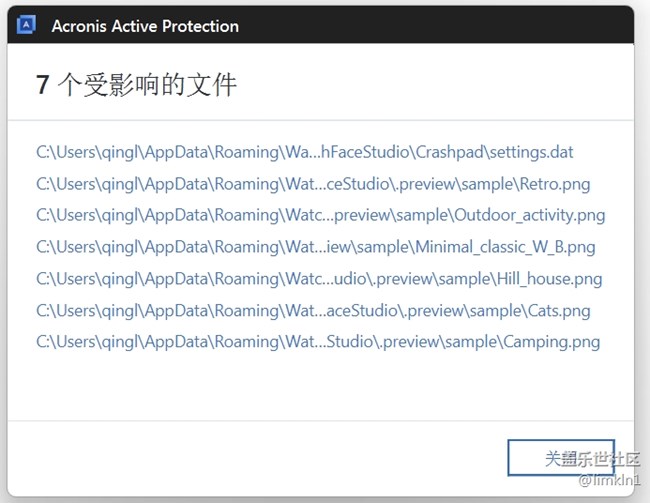Image resolution: width=650 pixels, height=503 pixels.
Task: Select the Camping.png file path
Action: point(318,342)
